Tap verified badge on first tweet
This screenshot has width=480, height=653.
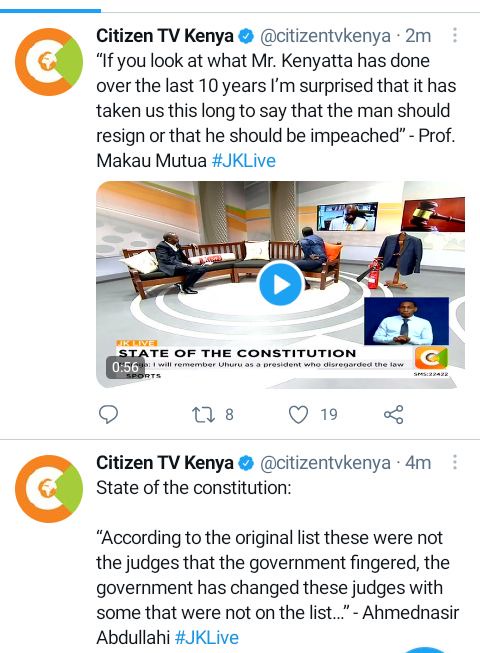click(246, 36)
